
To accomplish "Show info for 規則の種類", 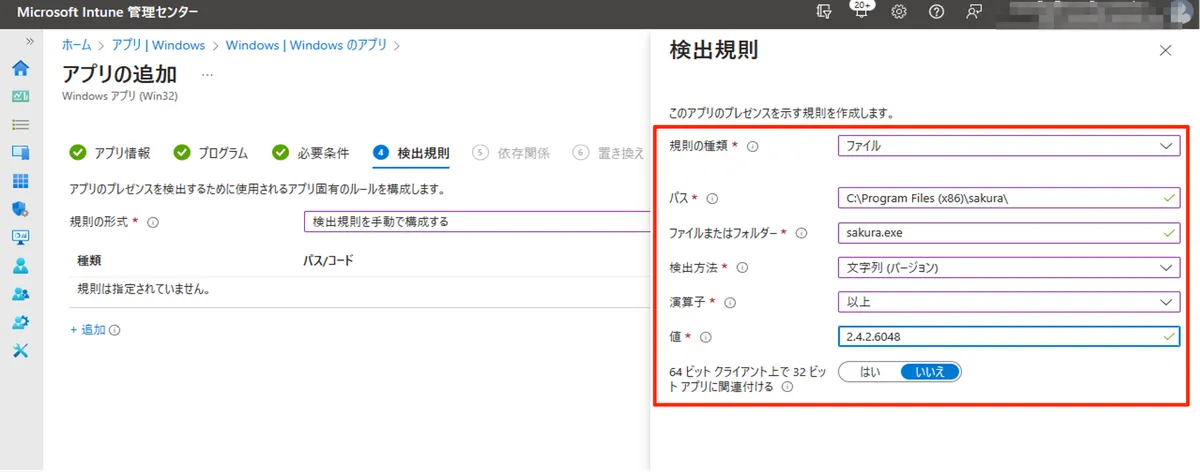I will click(x=753, y=147).
